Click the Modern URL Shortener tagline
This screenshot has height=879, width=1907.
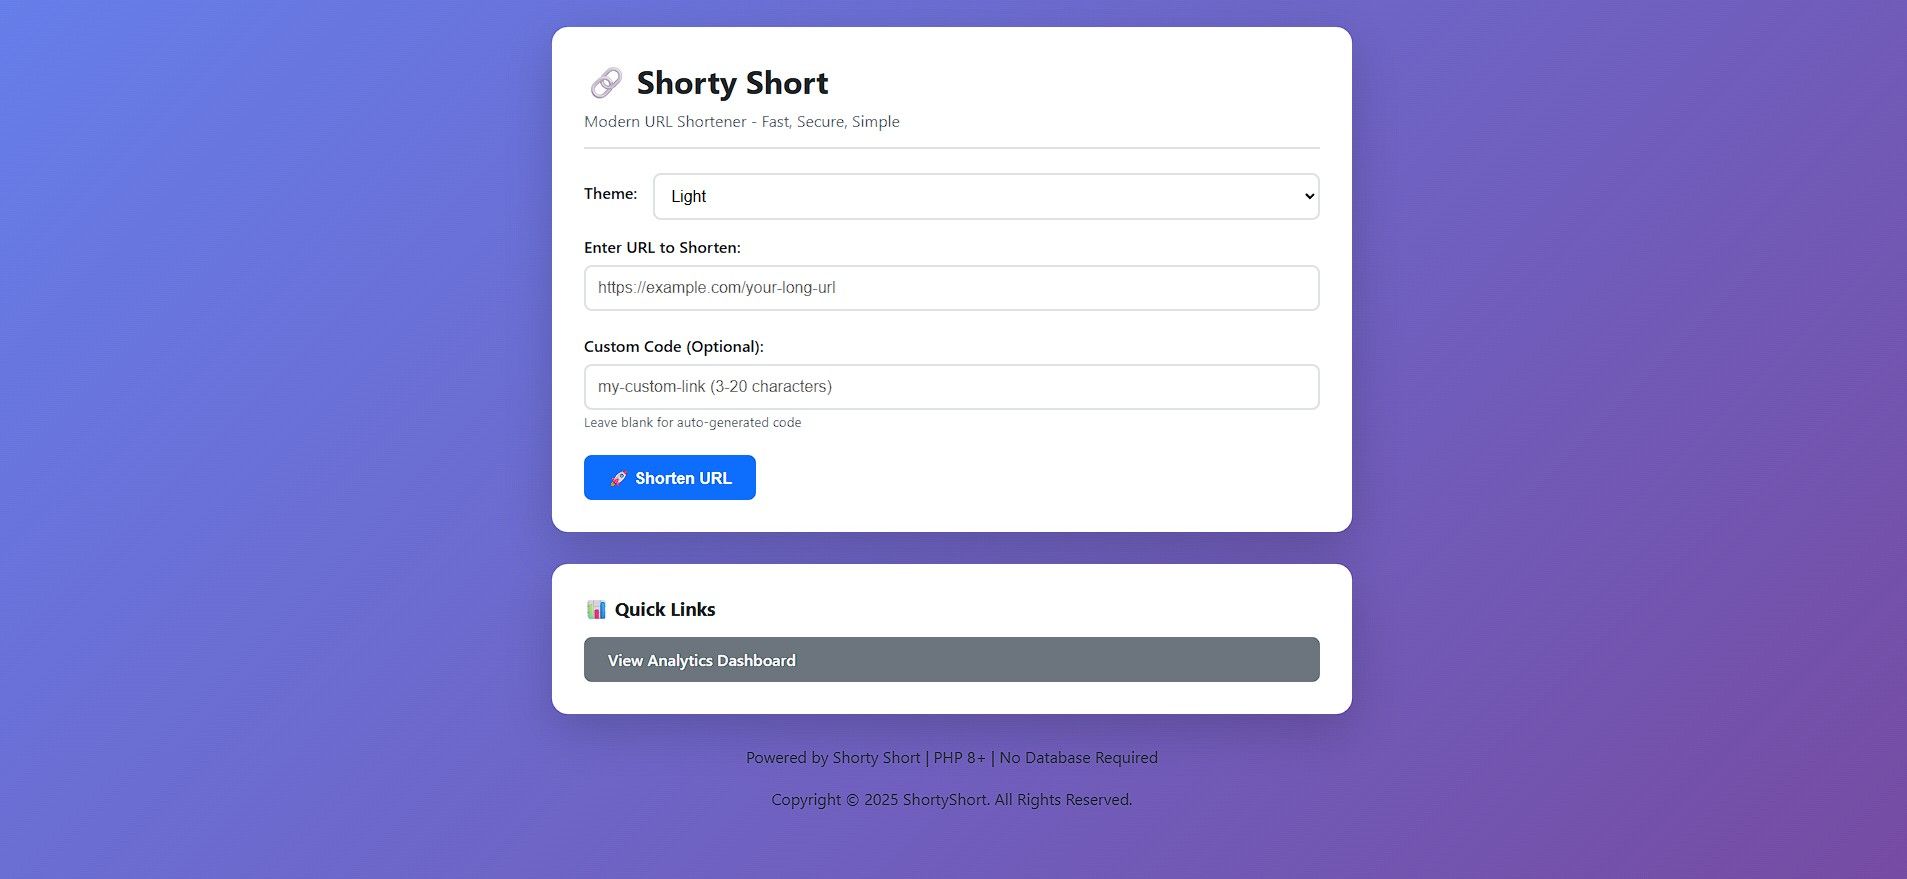pos(741,122)
